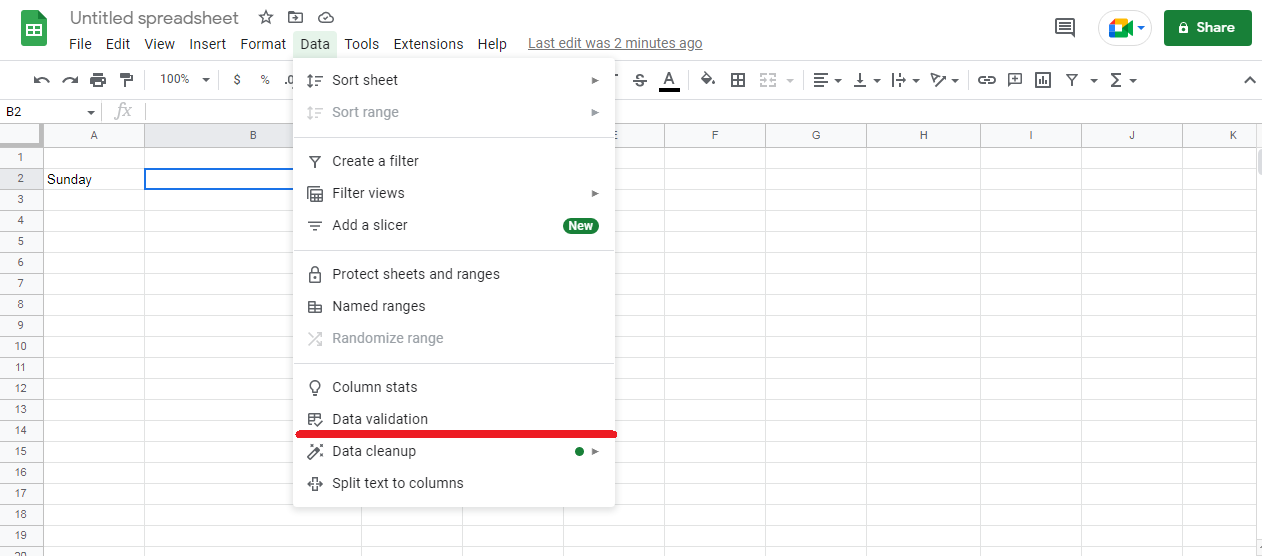This screenshot has width=1262, height=556.
Task: Open text wrapping dropdown
Action: (905, 80)
